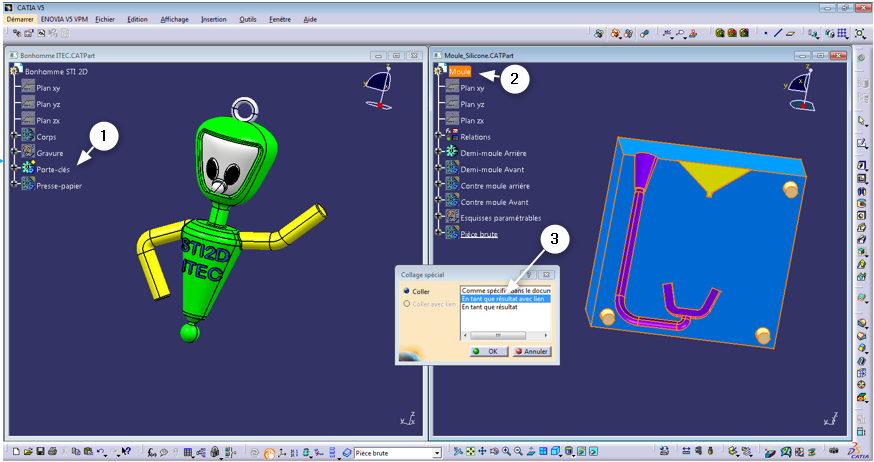Open the Edition menu
This screenshot has width=874, height=462.
[137, 19]
